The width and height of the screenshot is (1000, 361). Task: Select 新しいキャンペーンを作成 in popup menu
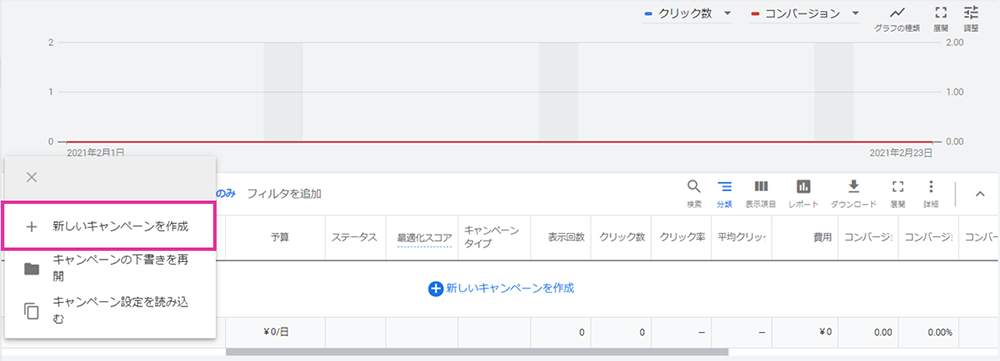point(109,226)
